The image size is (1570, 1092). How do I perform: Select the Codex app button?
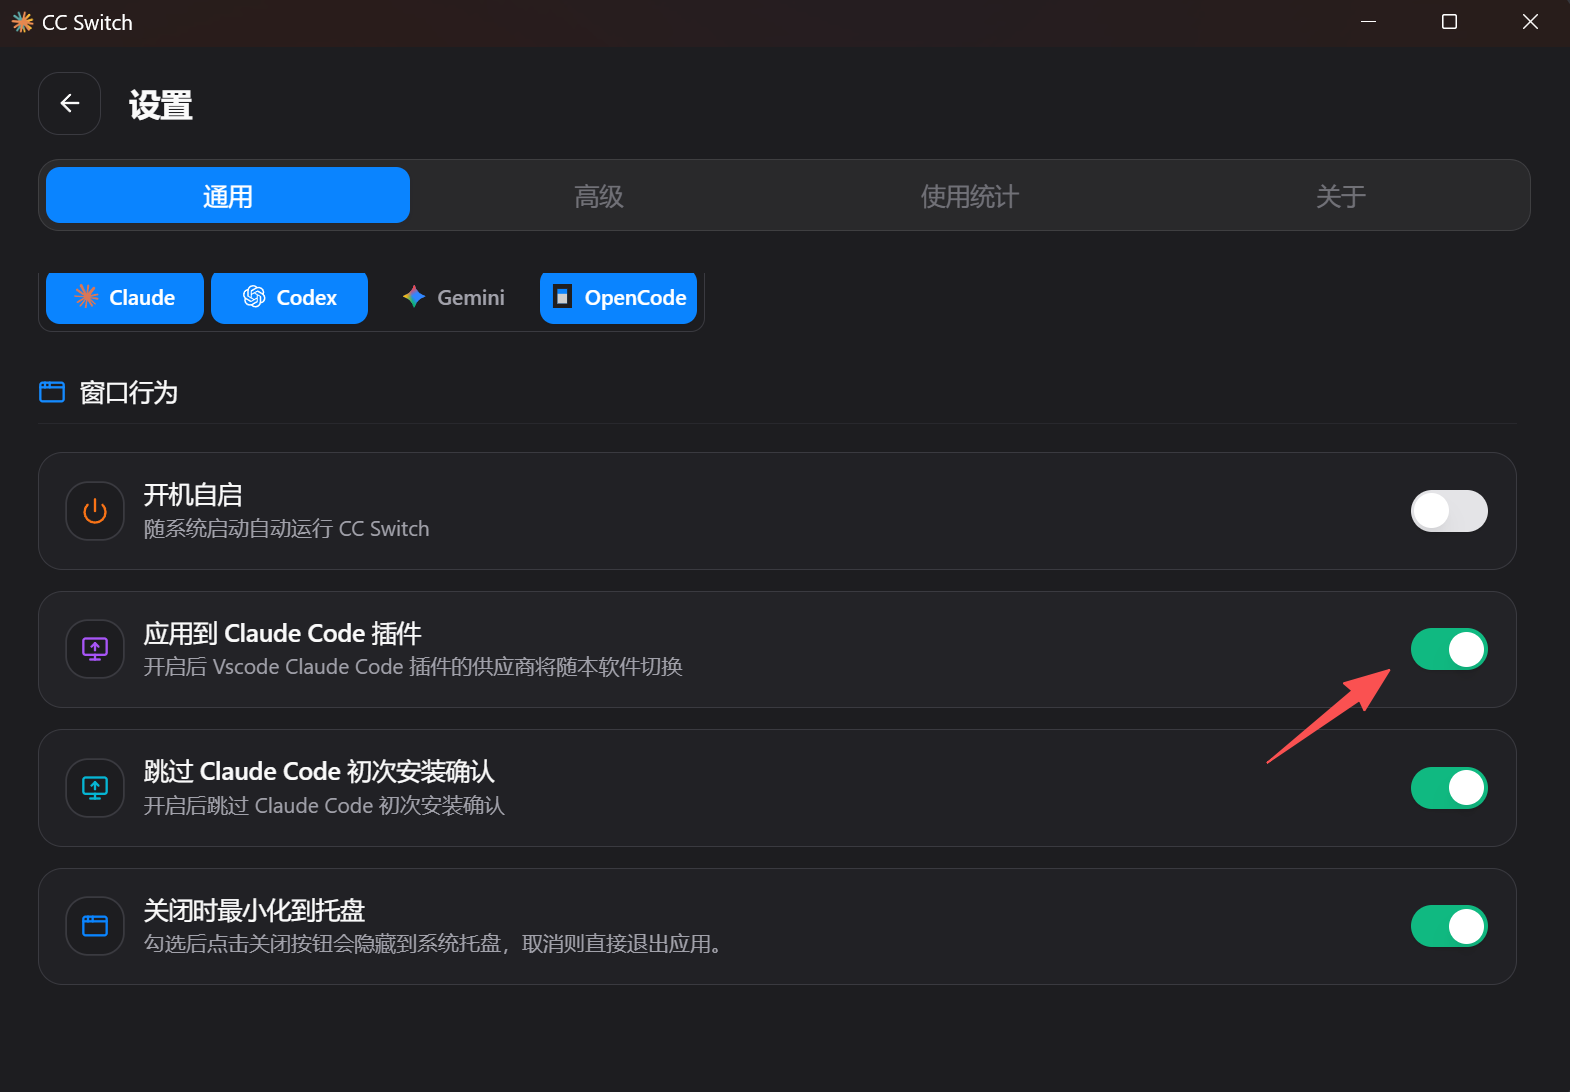tap(290, 297)
